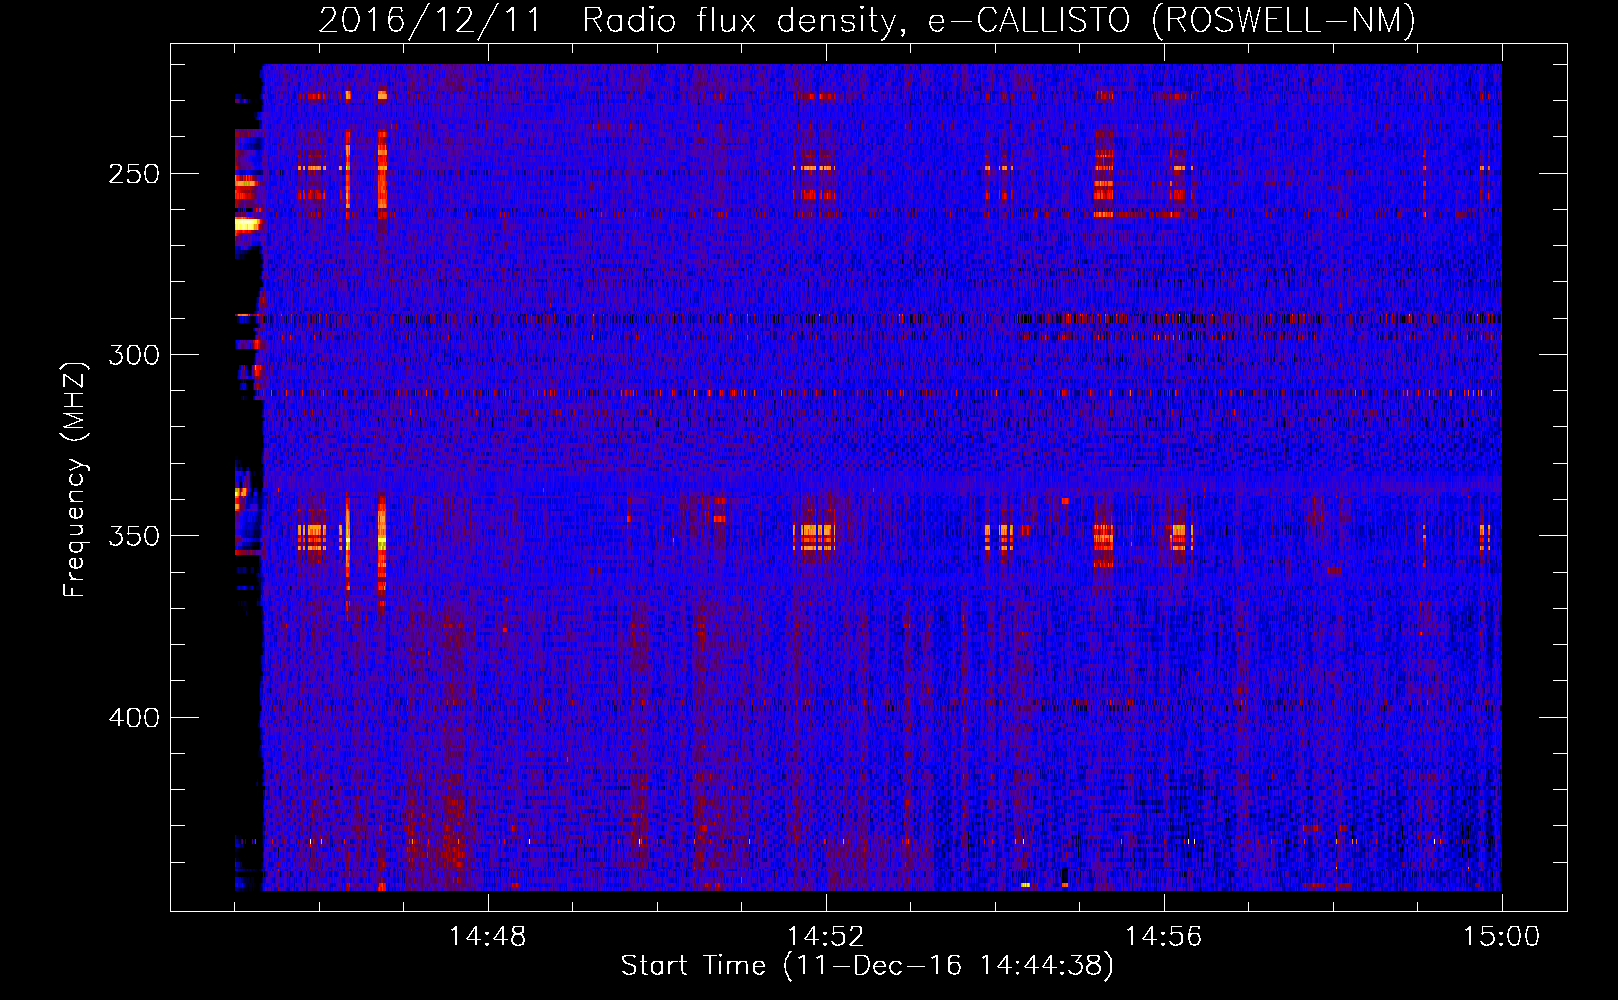This screenshot has height=1000, width=1618.
Task: Click the 350 frequency tick label
Action: [x=133, y=536]
